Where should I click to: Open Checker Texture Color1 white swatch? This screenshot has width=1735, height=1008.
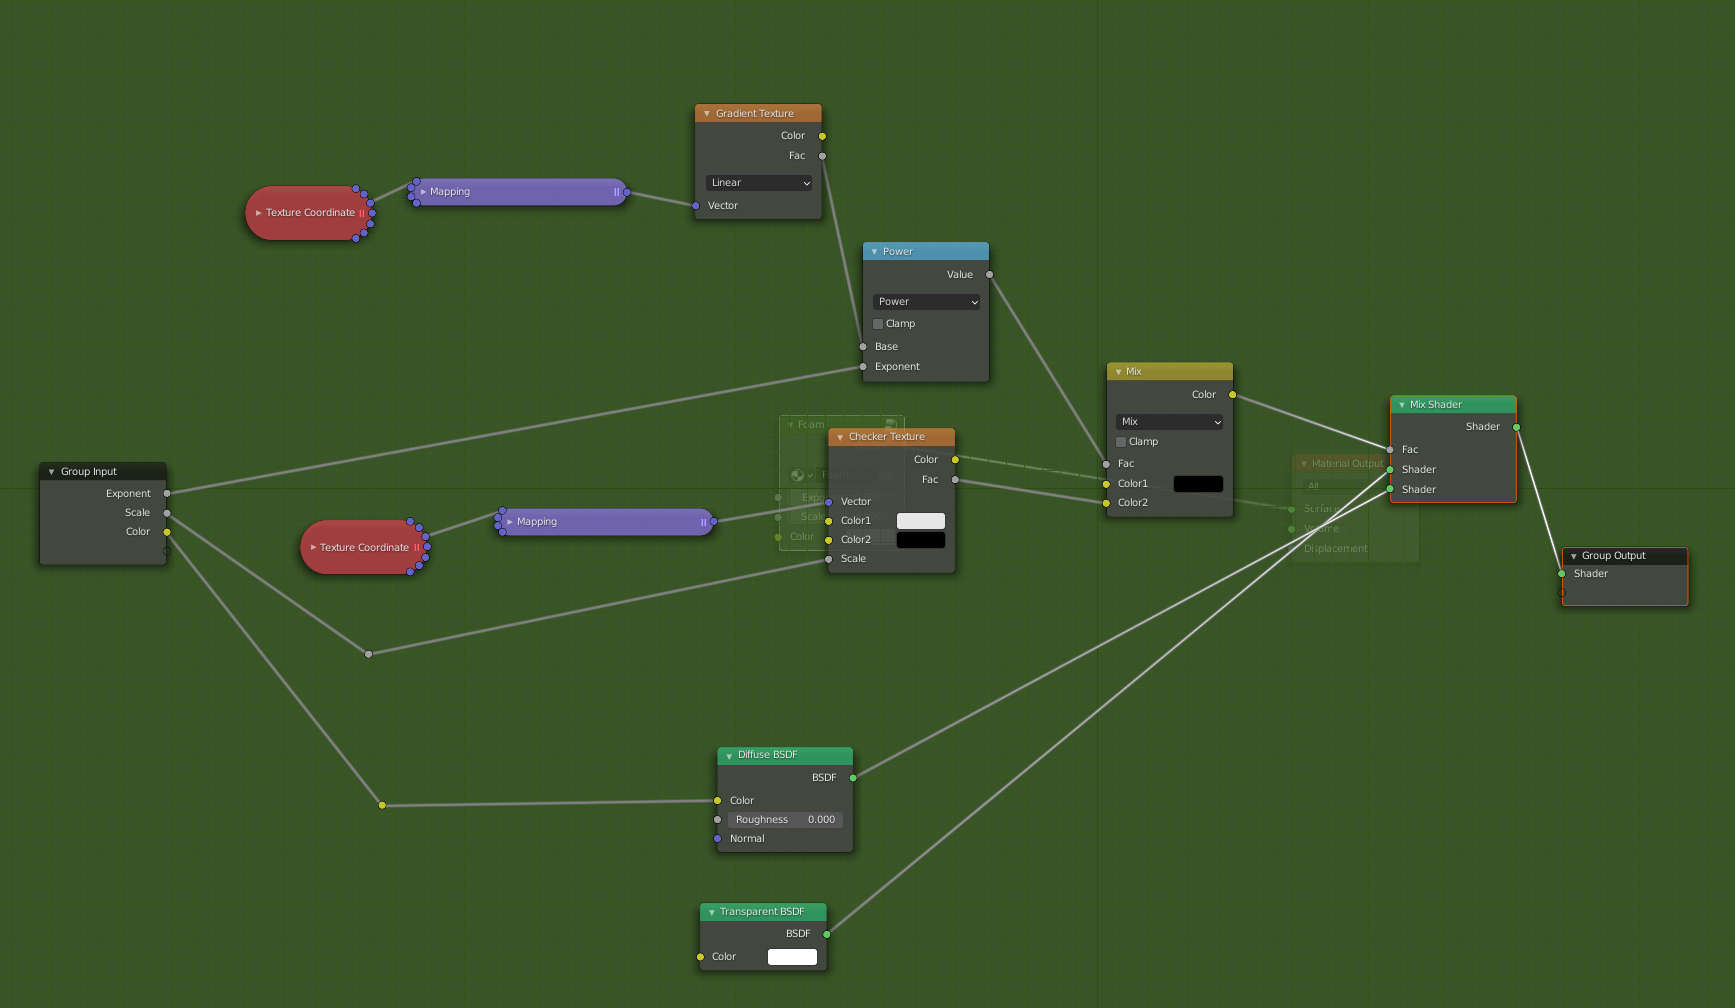pos(921,521)
